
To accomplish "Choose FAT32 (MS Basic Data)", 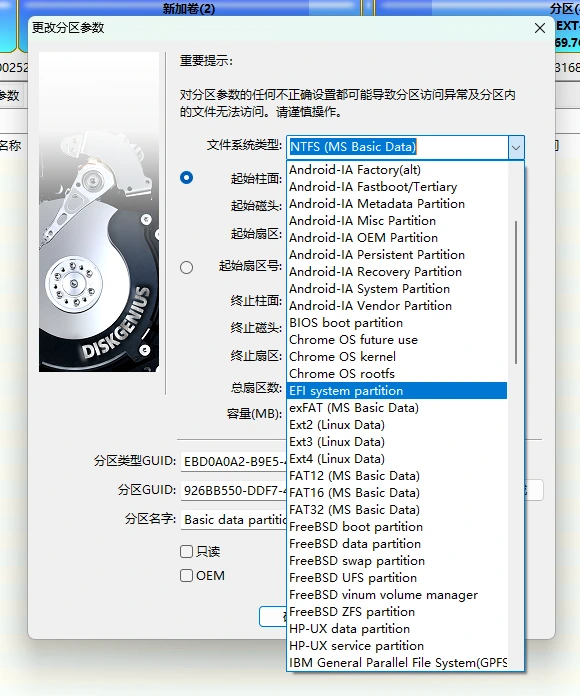I will tap(397, 510).
